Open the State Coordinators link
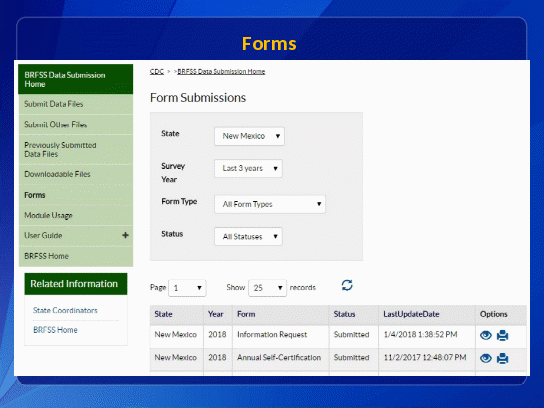 tap(65, 310)
